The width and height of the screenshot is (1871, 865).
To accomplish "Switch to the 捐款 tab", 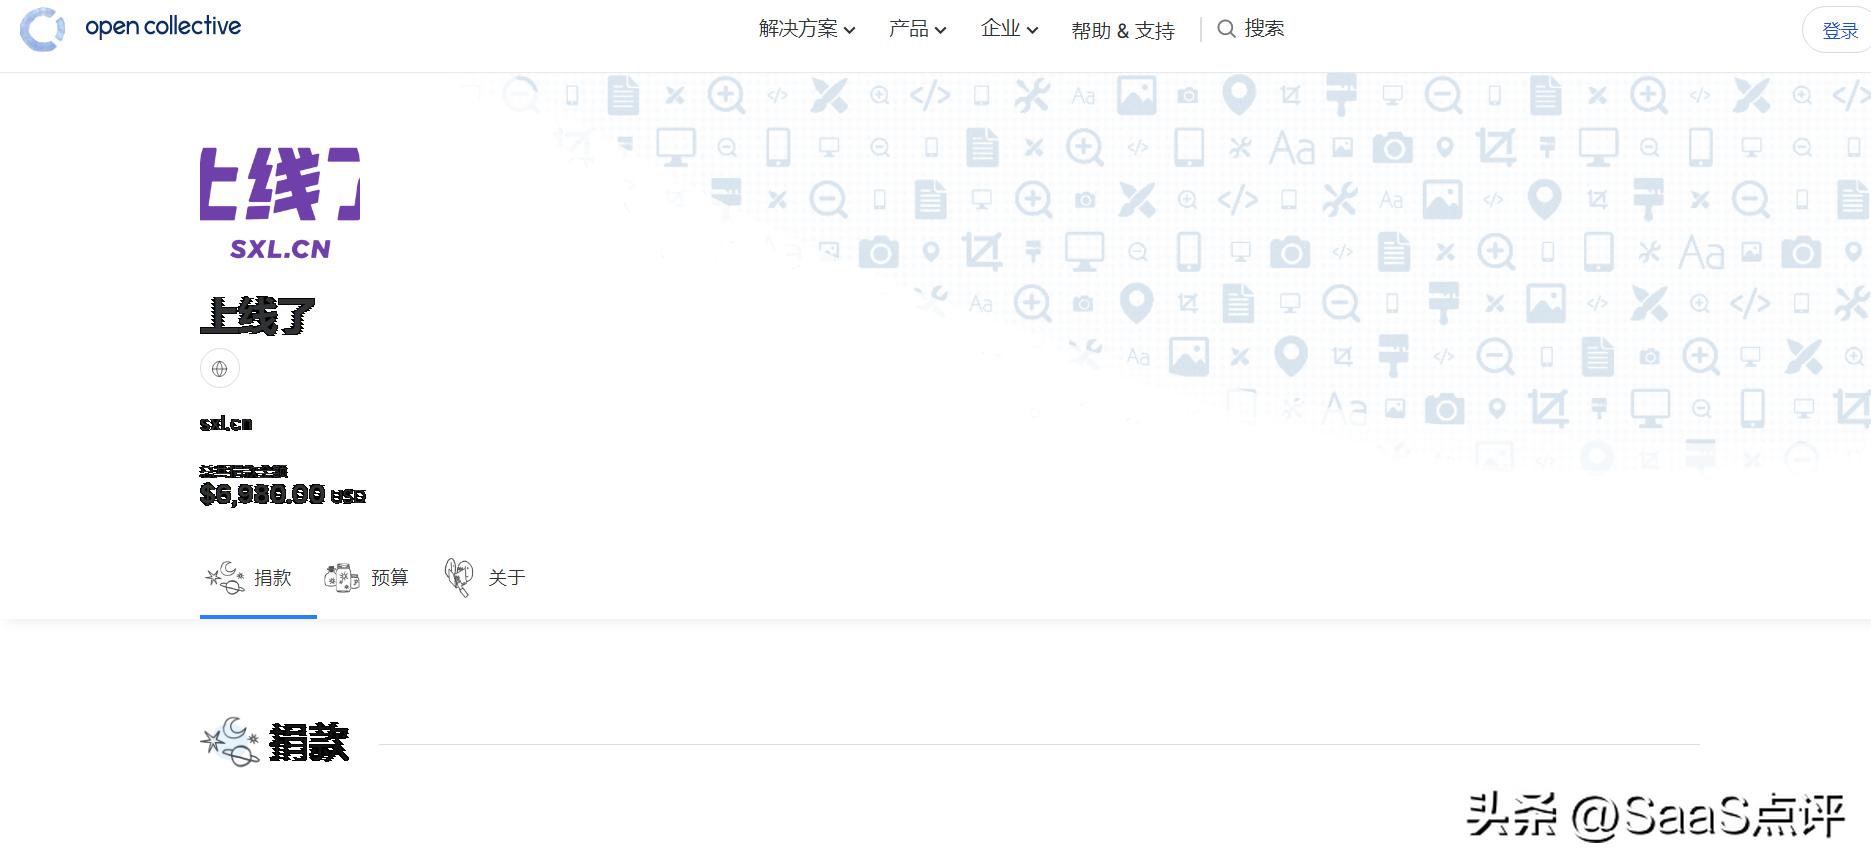I will (258, 578).
